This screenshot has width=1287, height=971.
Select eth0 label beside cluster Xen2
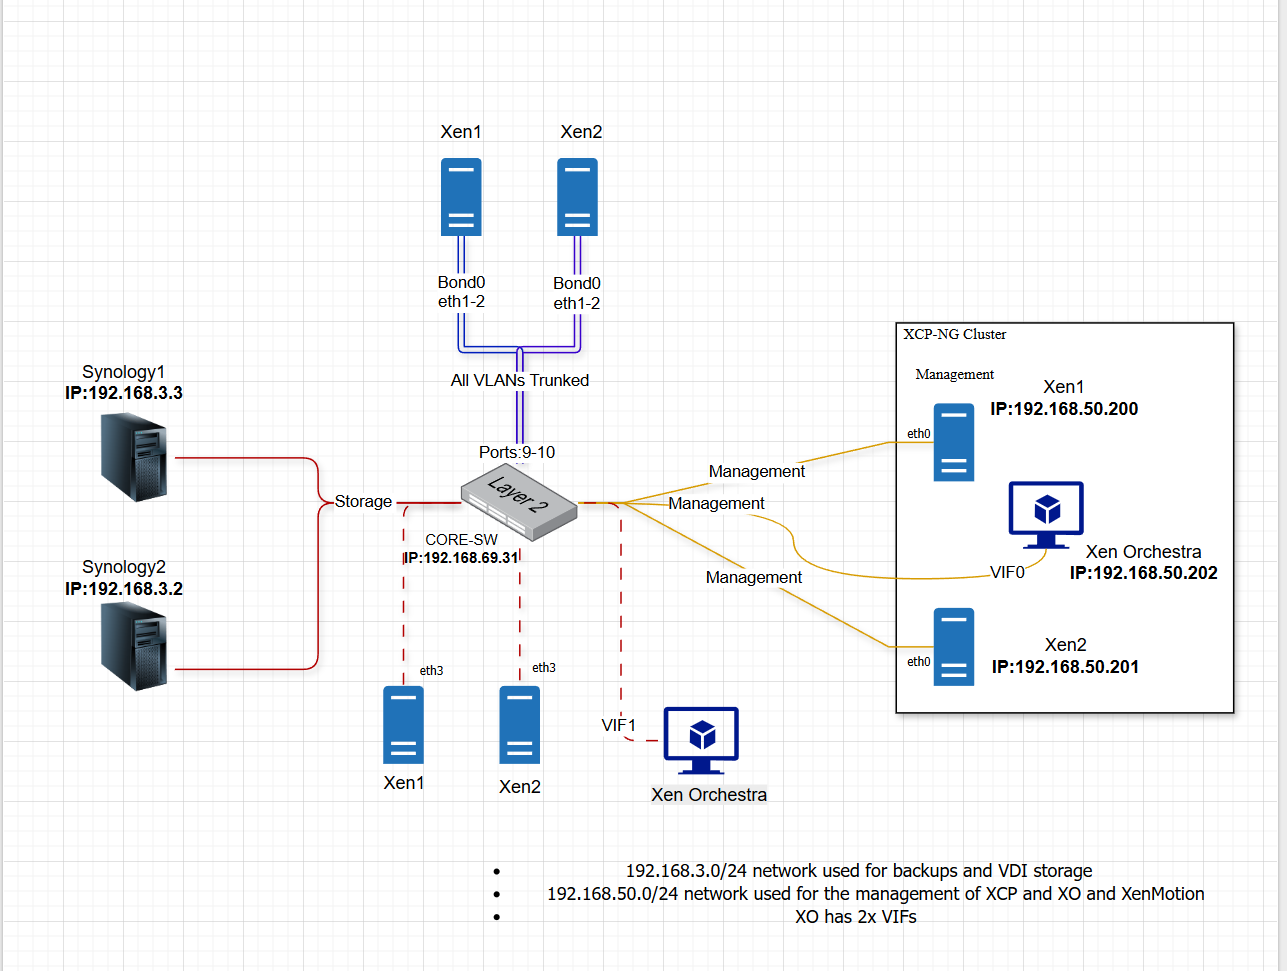click(919, 661)
